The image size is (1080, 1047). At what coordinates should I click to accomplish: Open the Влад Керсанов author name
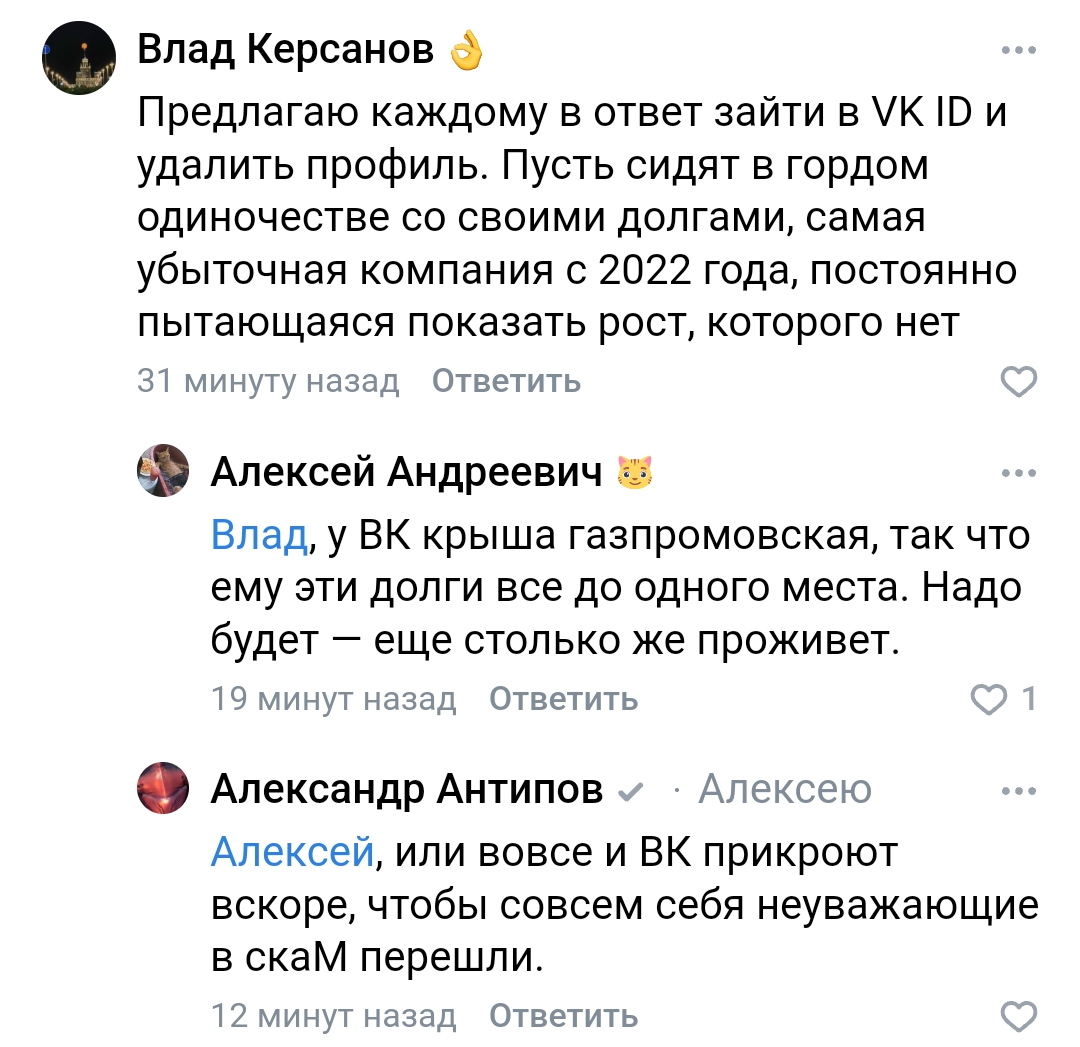[285, 50]
